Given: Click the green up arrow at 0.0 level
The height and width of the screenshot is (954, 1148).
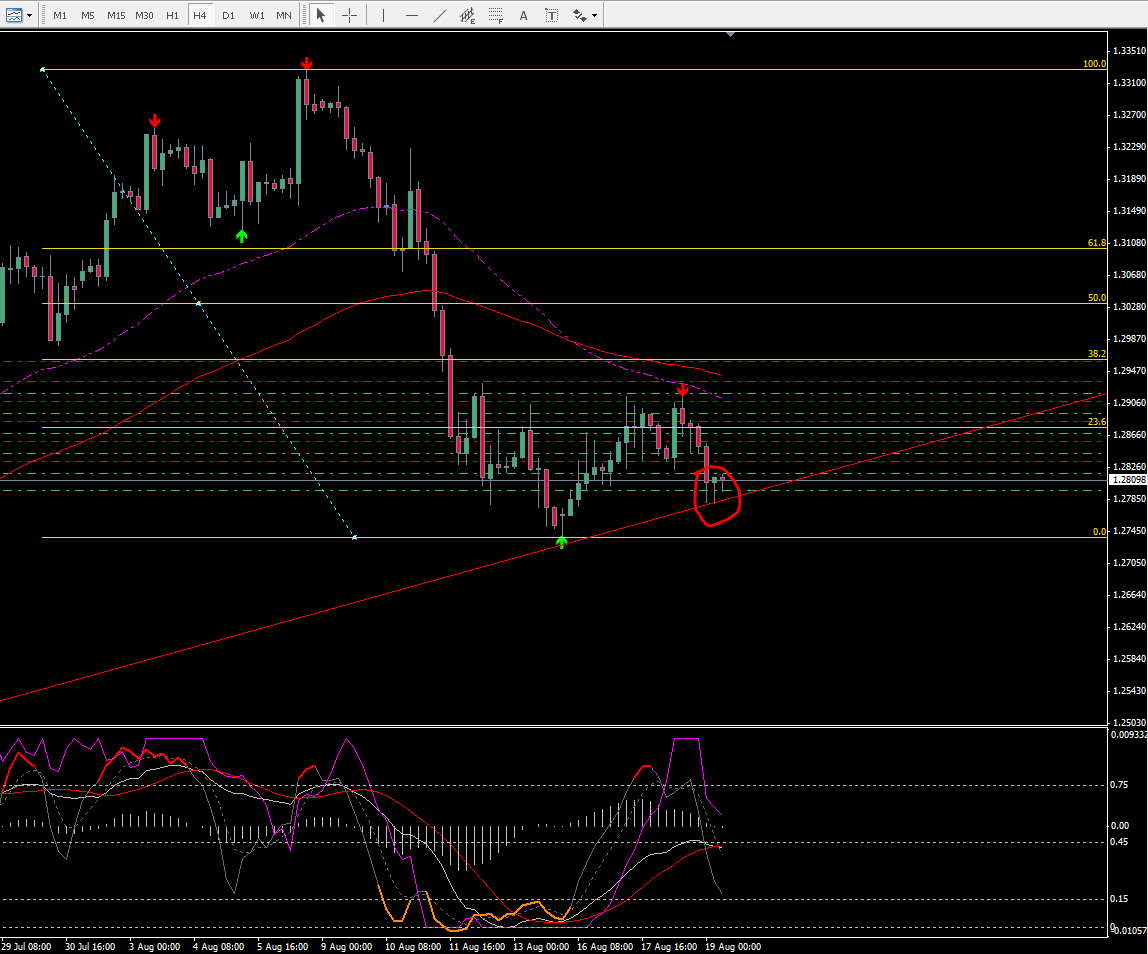Looking at the screenshot, I should (562, 542).
